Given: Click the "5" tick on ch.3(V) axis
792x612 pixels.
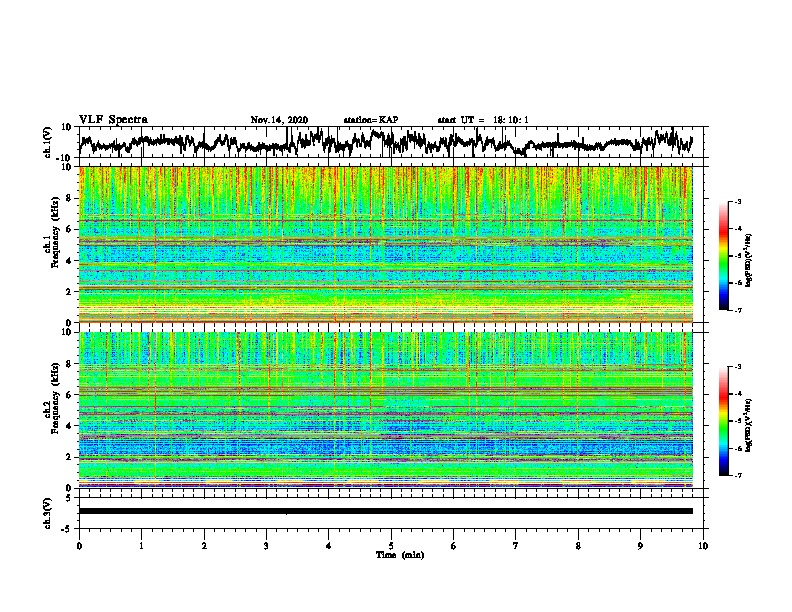Looking at the screenshot, I should (x=70, y=498).
